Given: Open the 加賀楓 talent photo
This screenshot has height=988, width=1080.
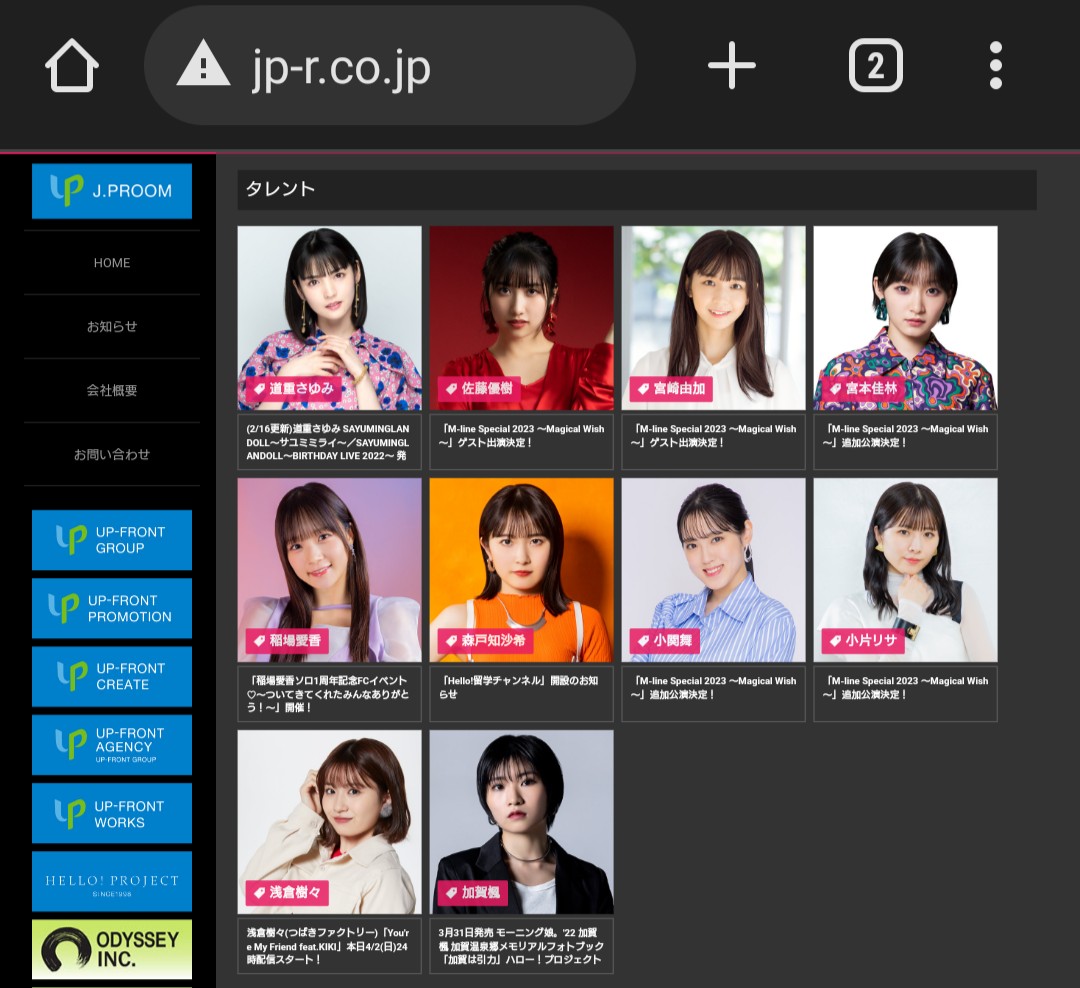Looking at the screenshot, I should click(x=521, y=822).
